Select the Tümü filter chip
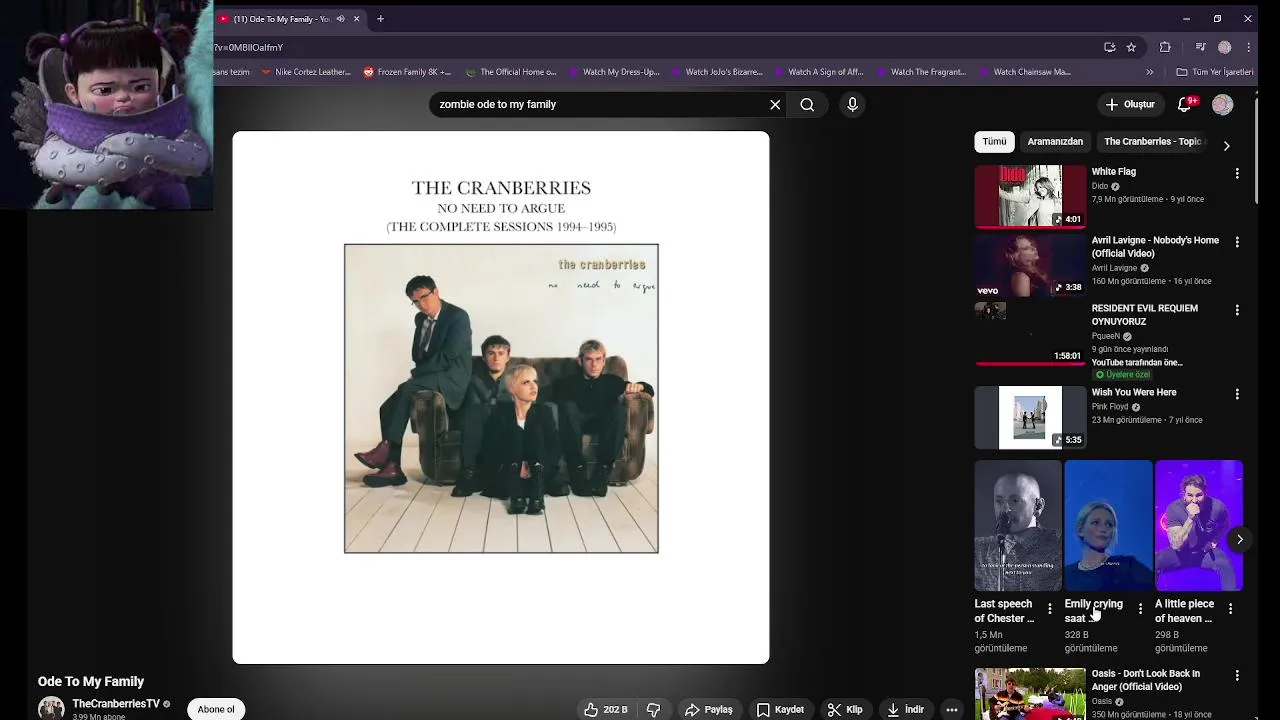 (x=994, y=142)
